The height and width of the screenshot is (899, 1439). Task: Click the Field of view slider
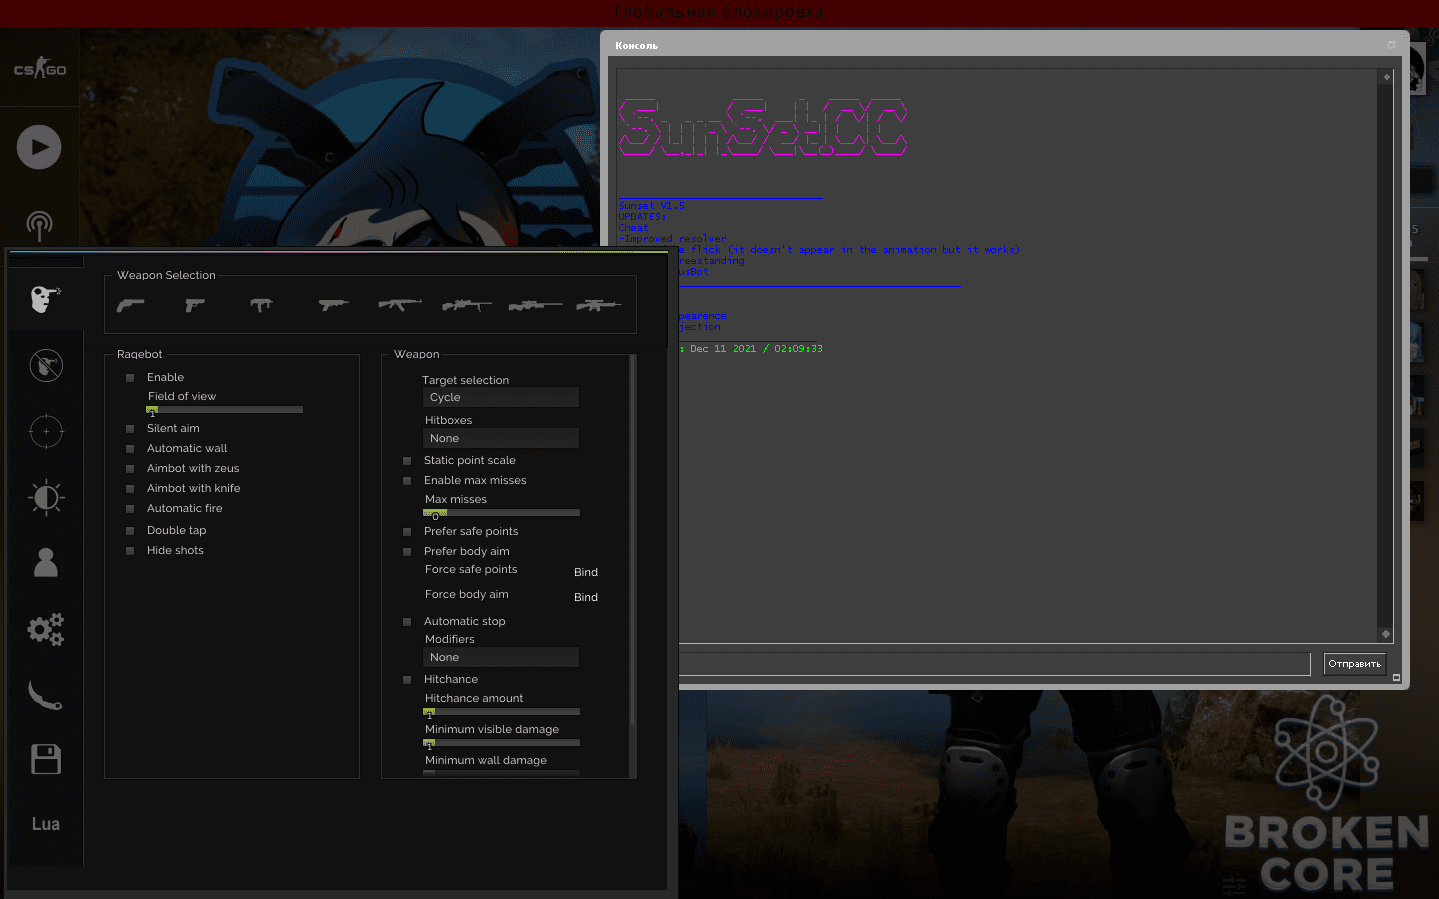(225, 409)
